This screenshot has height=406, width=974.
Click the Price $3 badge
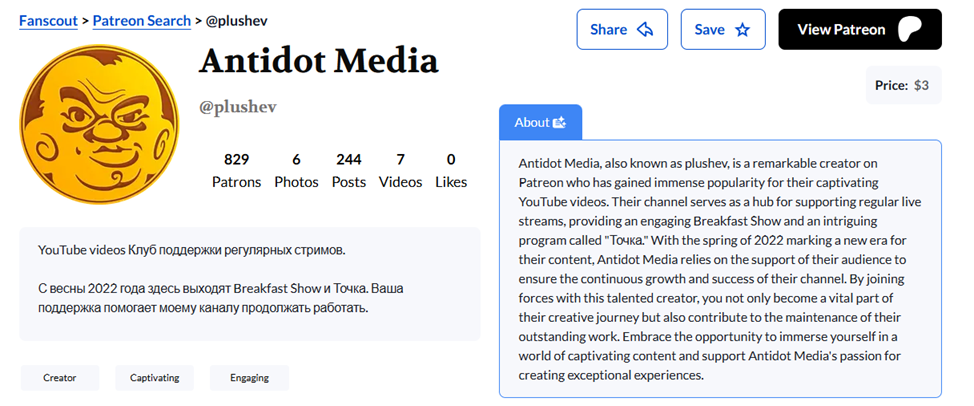(x=902, y=85)
